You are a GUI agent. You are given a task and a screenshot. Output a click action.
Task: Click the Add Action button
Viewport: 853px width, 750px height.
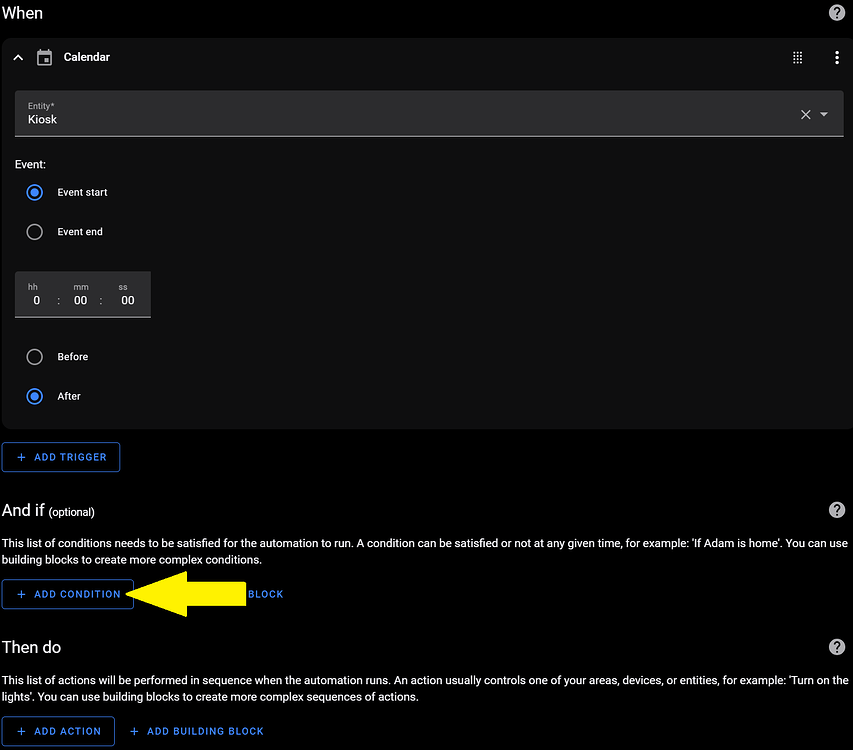point(58,731)
